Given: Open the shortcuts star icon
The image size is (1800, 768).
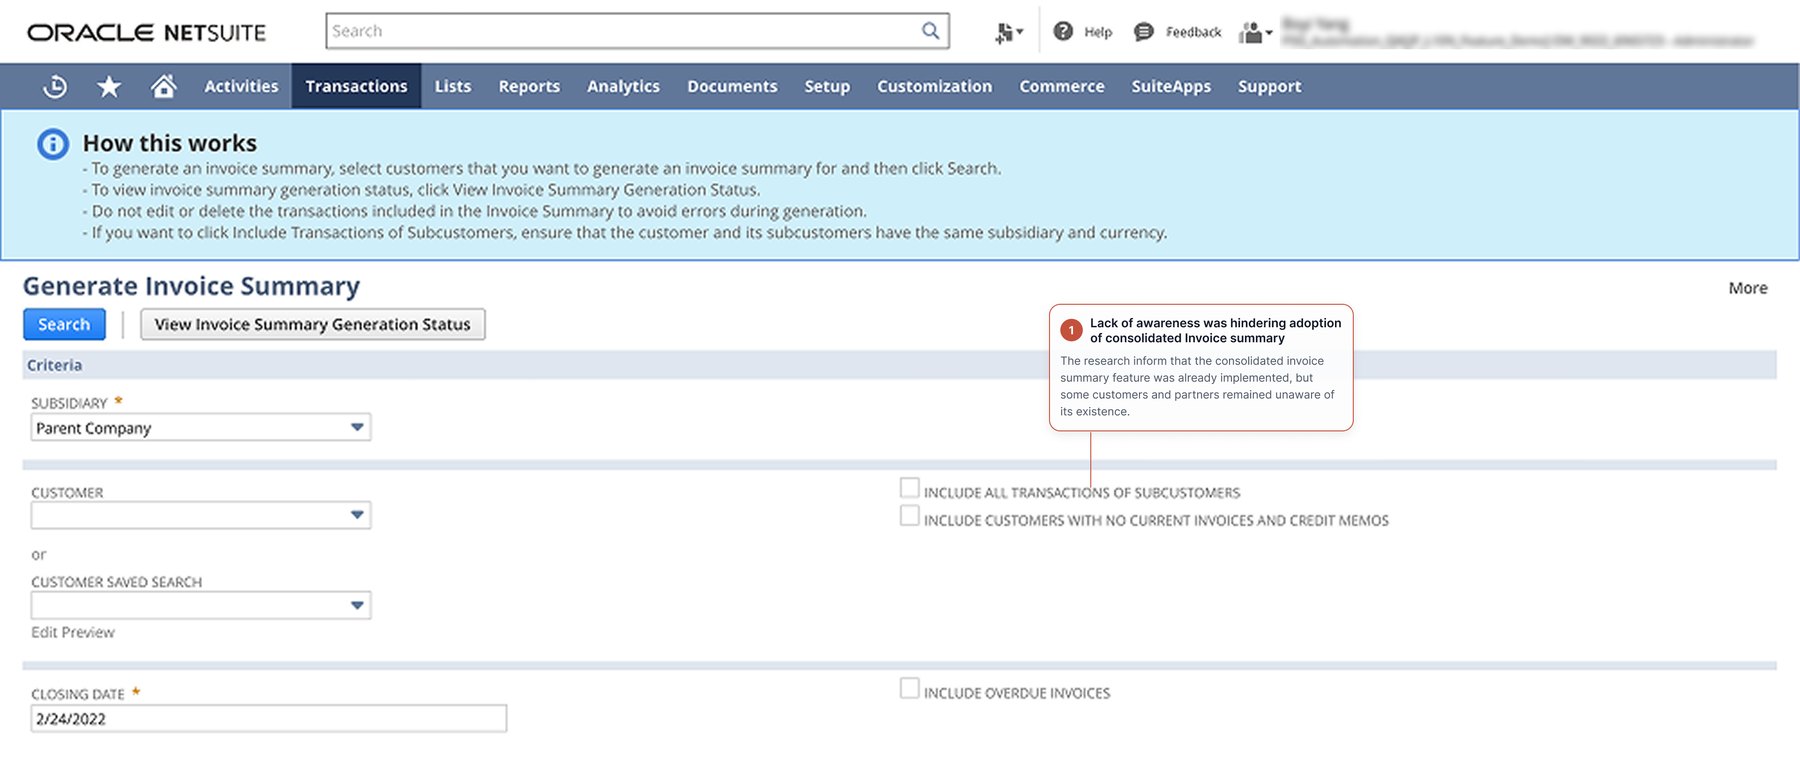Looking at the screenshot, I should tap(109, 87).
